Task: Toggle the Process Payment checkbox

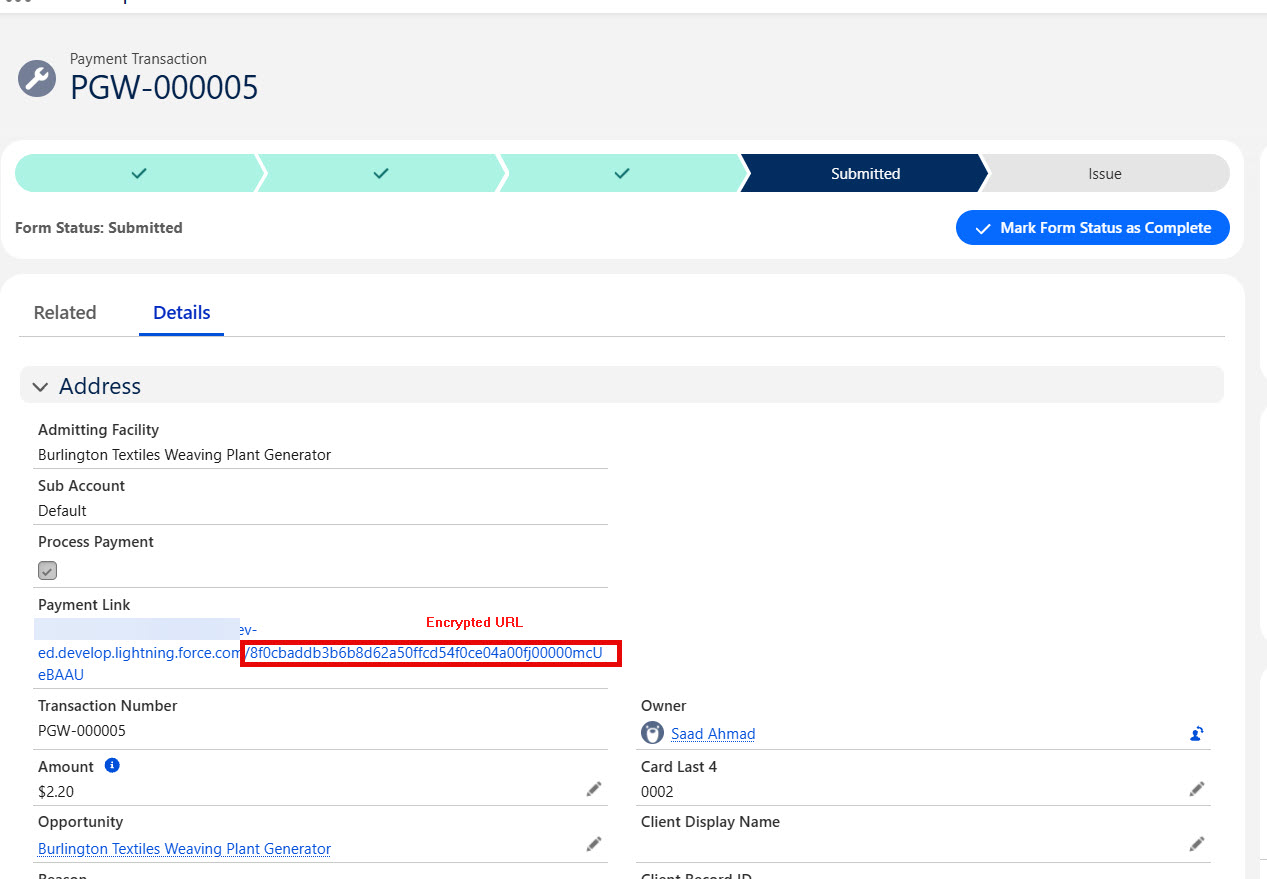Action: click(48, 571)
